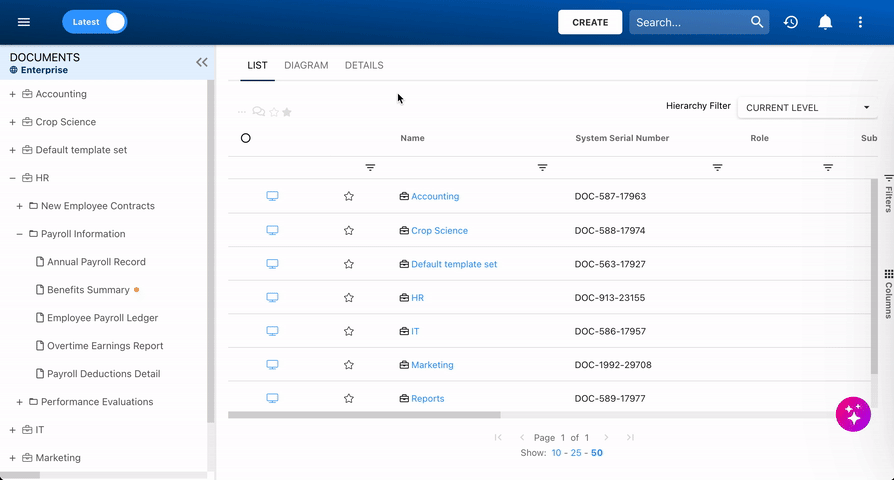Open the Accounting link in list
The image size is (894, 480).
tap(435, 196)
